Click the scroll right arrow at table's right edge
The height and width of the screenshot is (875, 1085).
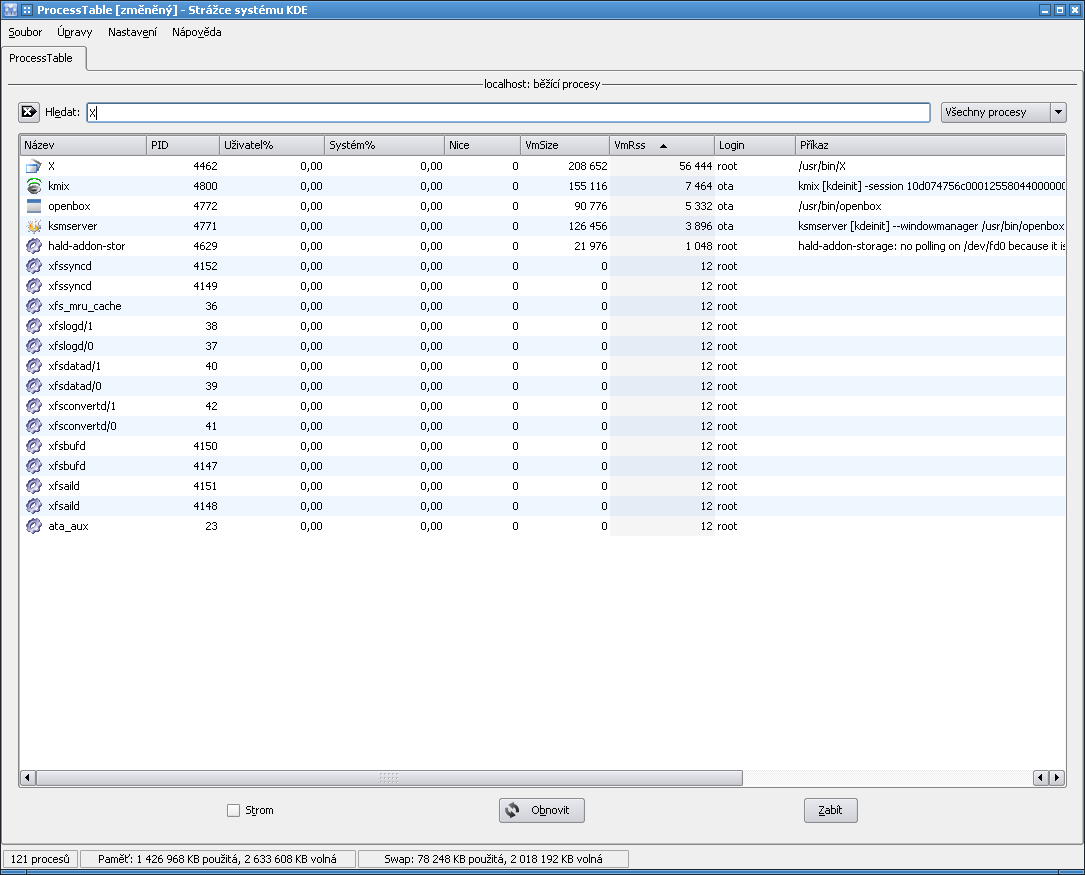(x=1057, y=778)
